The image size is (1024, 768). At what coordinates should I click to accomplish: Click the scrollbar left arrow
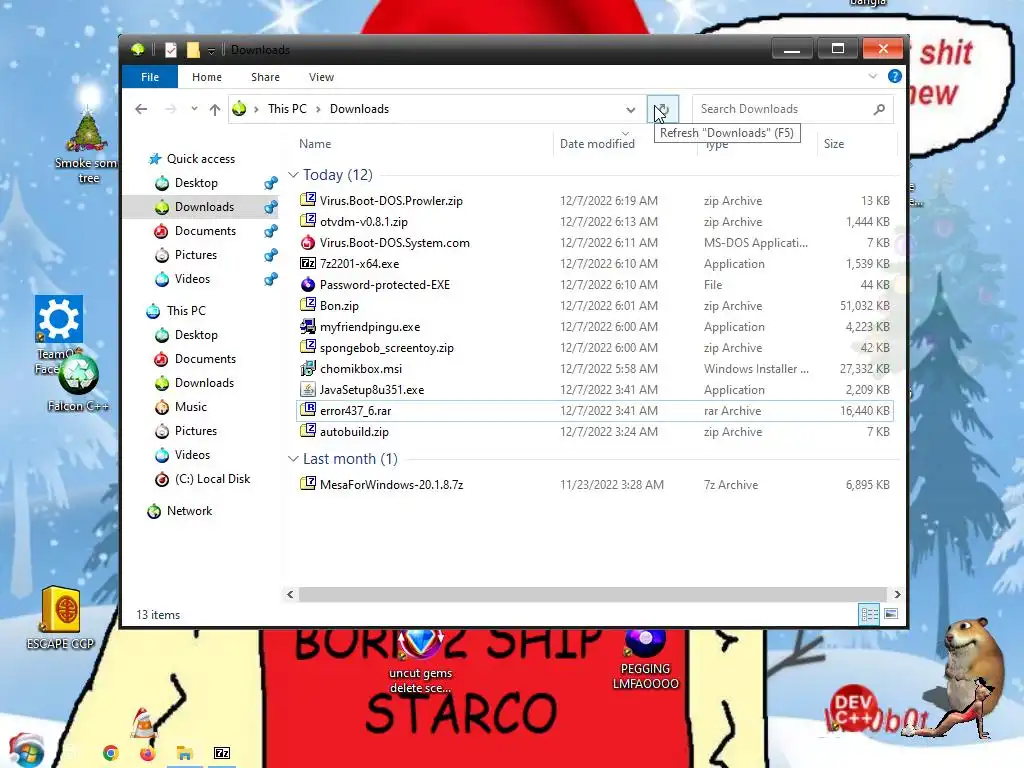tap(290, 594)
